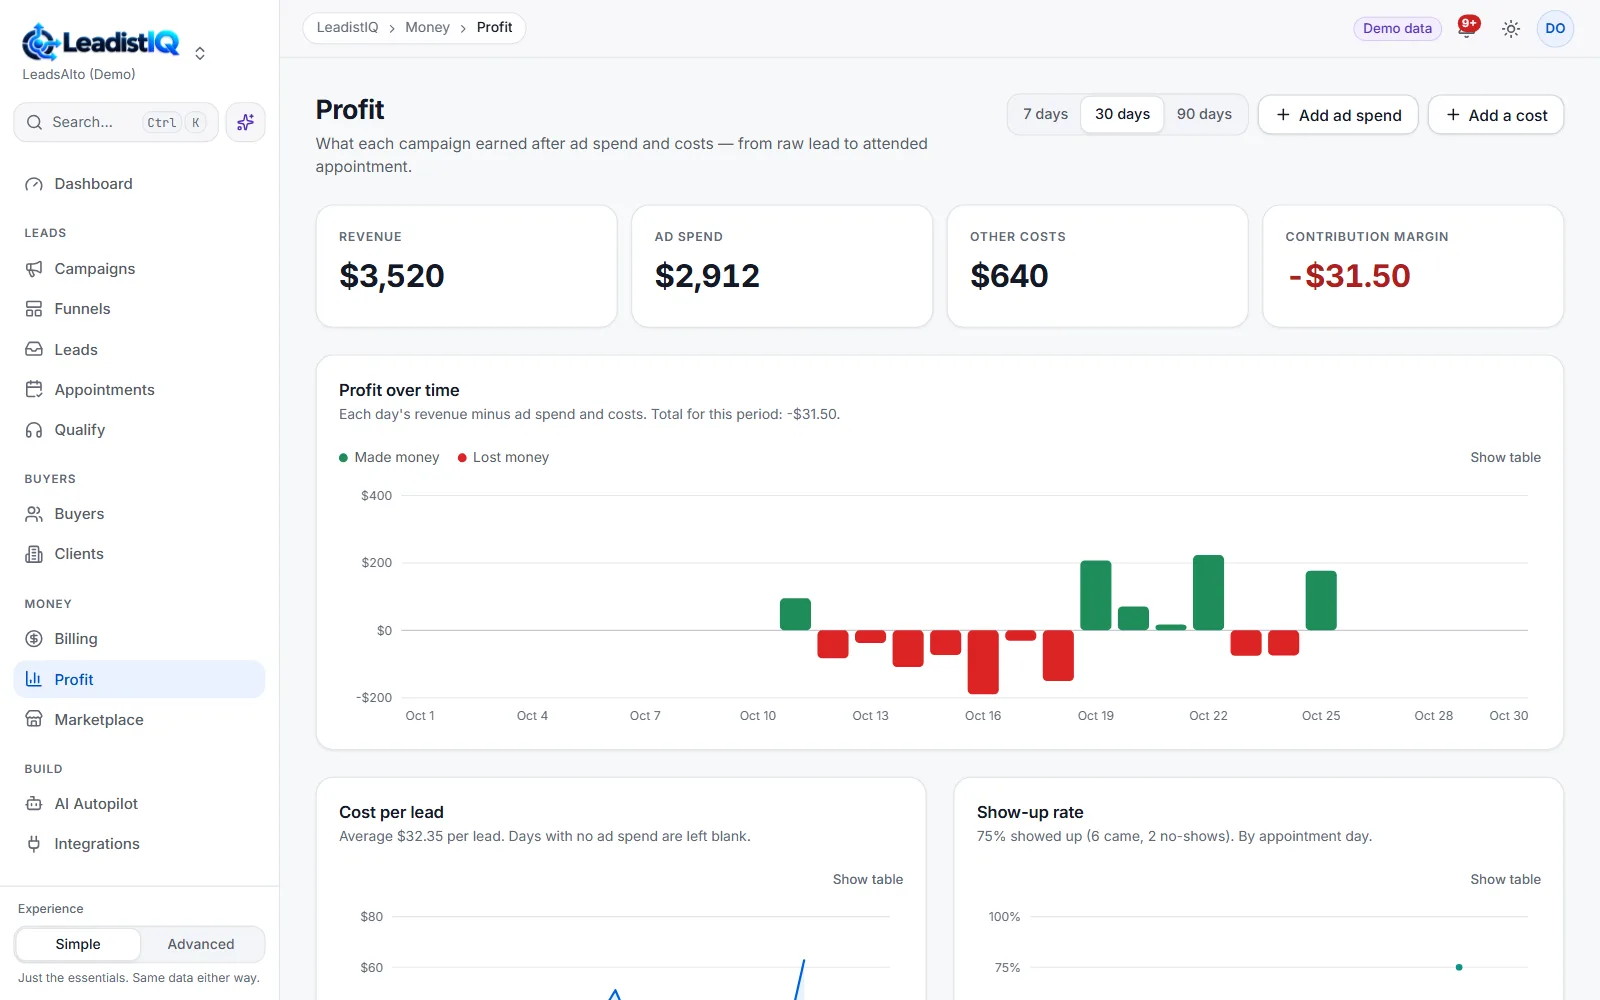Click the Contribution Margin -$31.50 value
The width and height of the screenshot is (1600, 1000).
[x=1349, y=276]
